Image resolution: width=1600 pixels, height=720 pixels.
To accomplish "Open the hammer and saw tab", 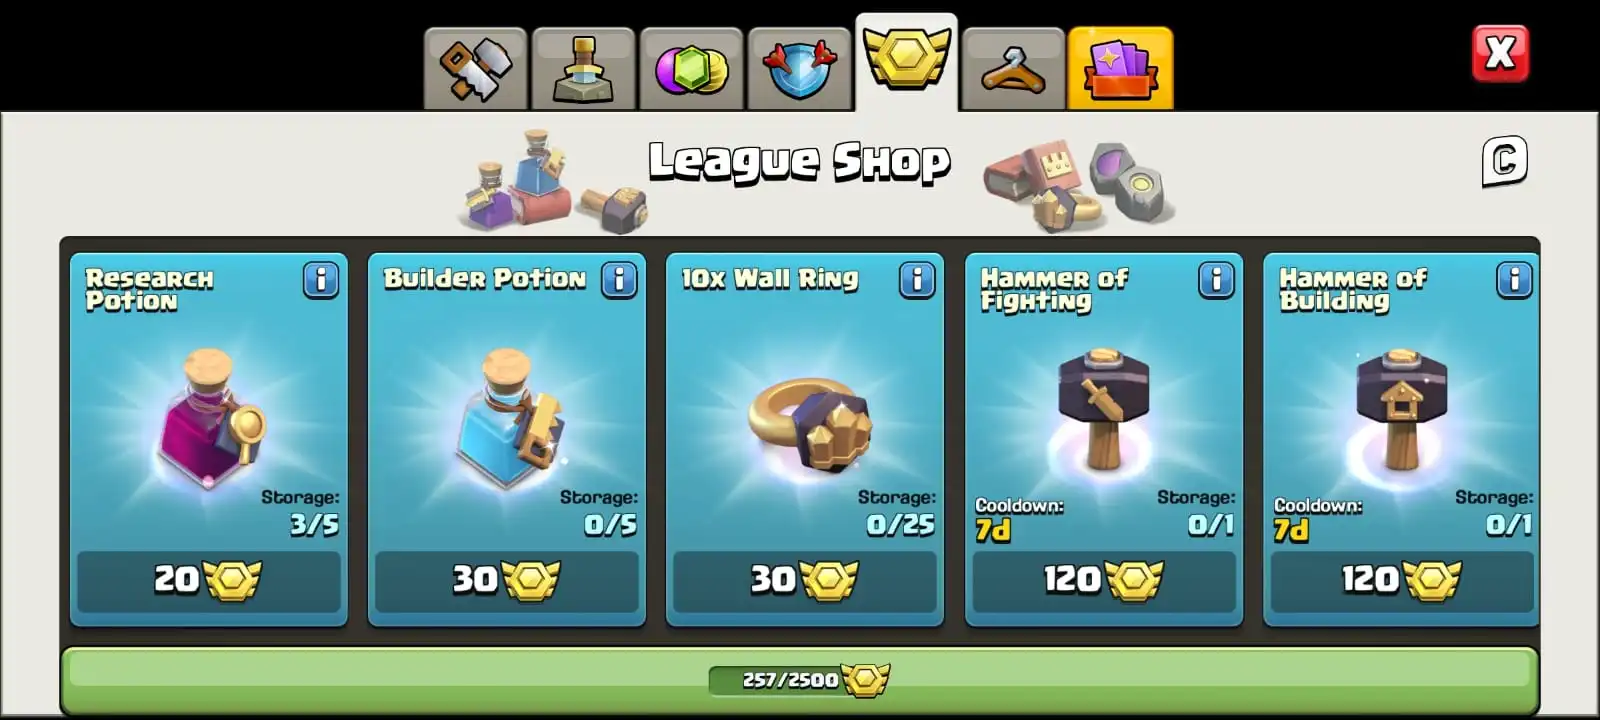I will coord(475,68).
